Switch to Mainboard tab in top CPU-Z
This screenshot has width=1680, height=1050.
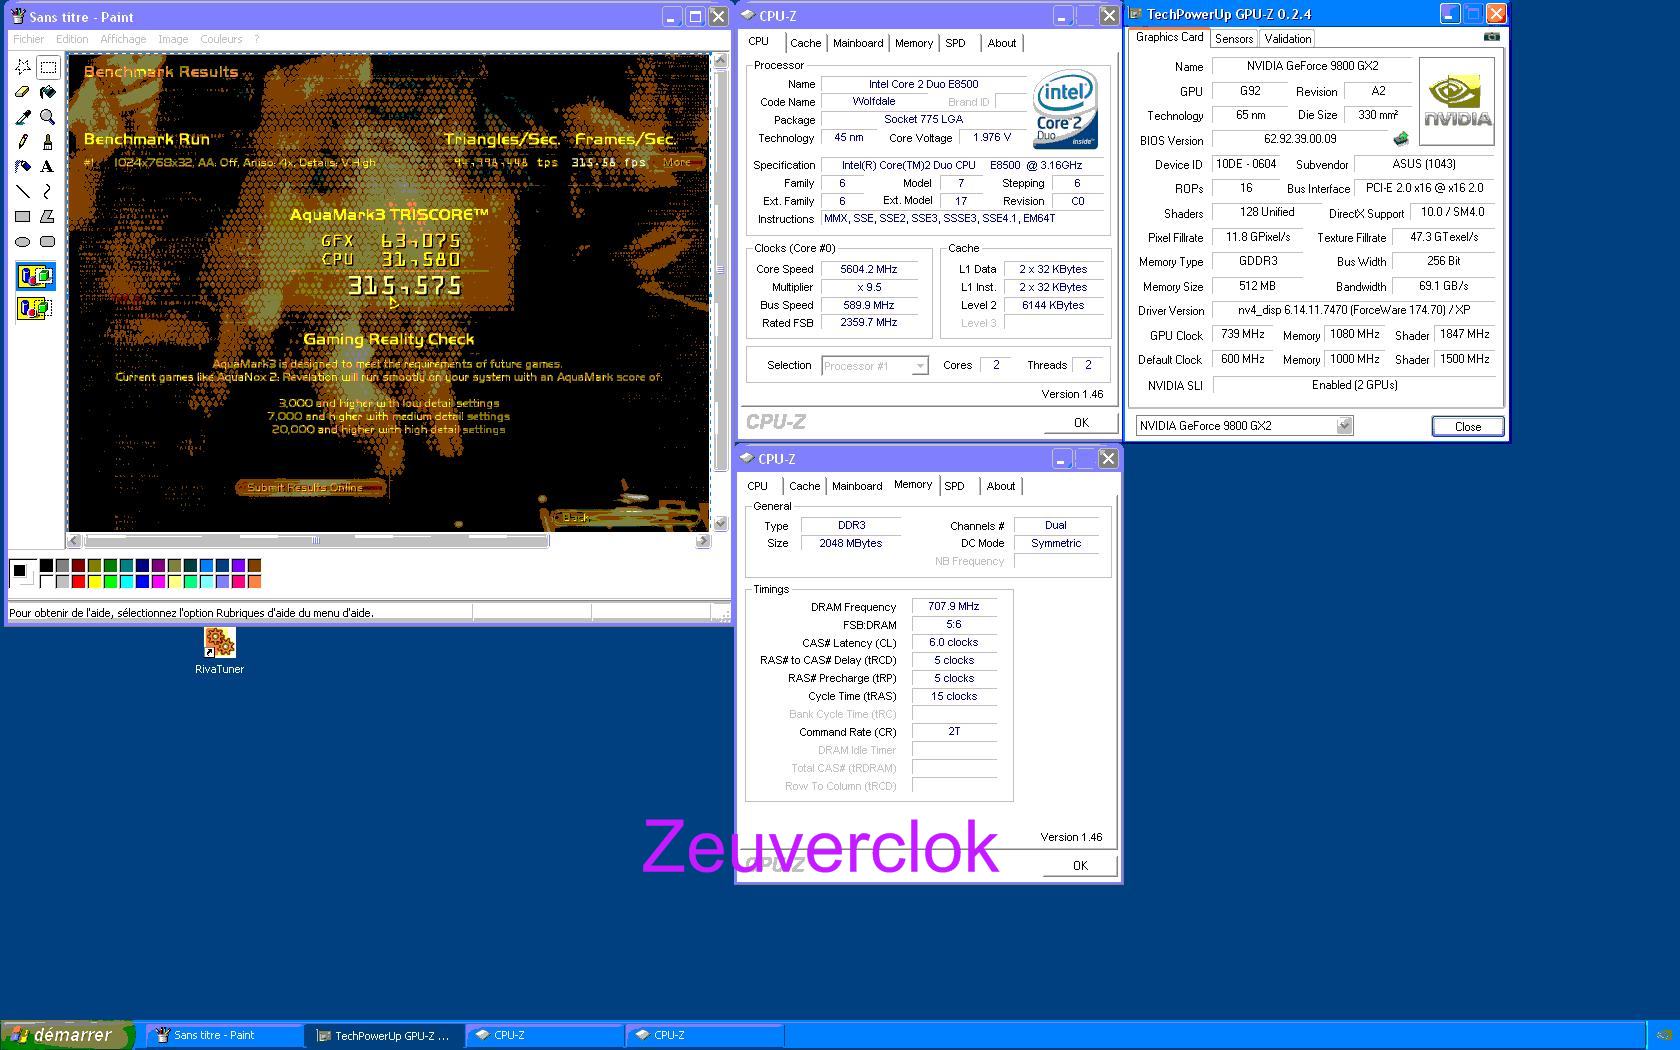pos(858,43)
